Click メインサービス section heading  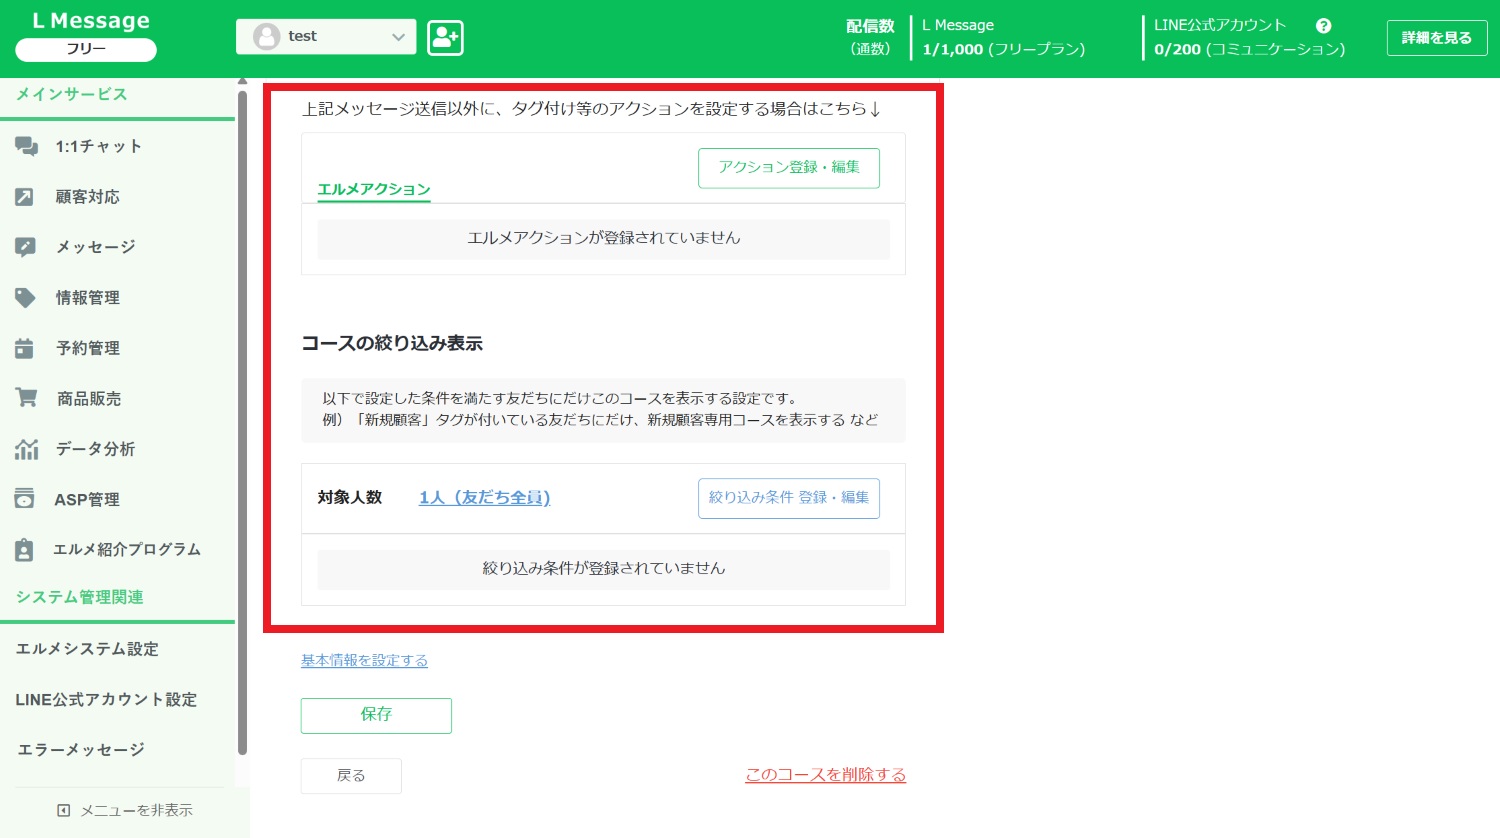pyautogui.click(x=72, y=94)
